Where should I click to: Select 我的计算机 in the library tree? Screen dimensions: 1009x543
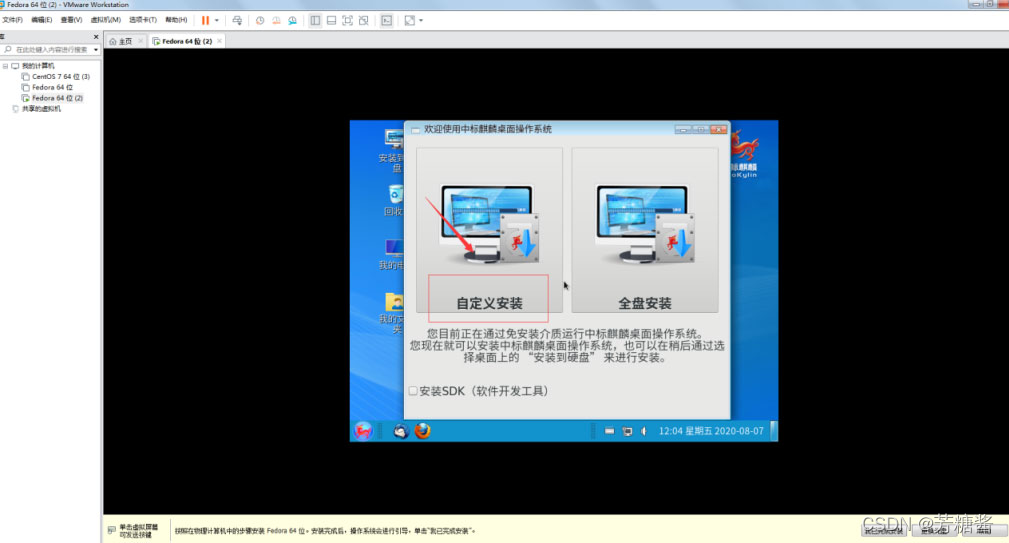(x=38, y=66)
